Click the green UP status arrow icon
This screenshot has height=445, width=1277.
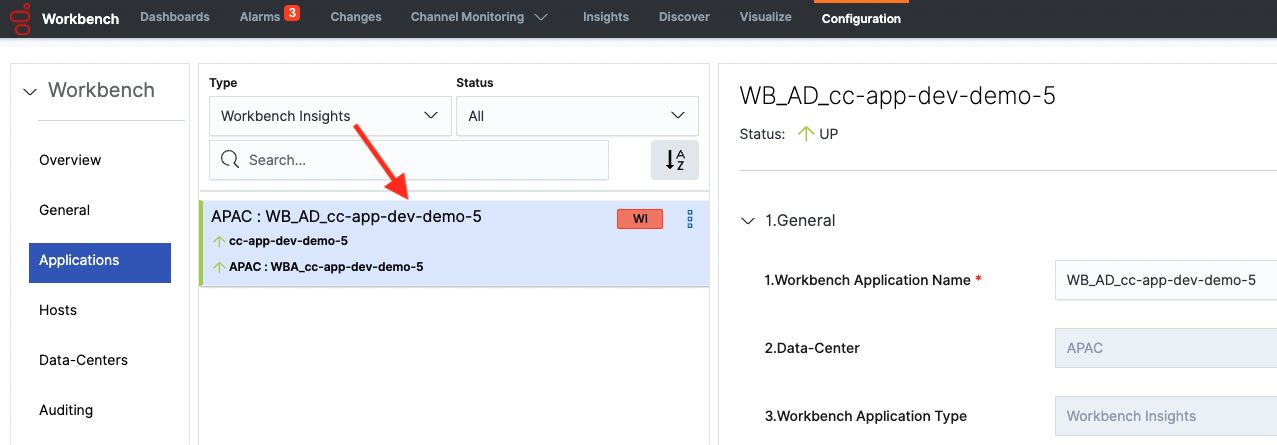pyautogui.click(x=806, y=134)
